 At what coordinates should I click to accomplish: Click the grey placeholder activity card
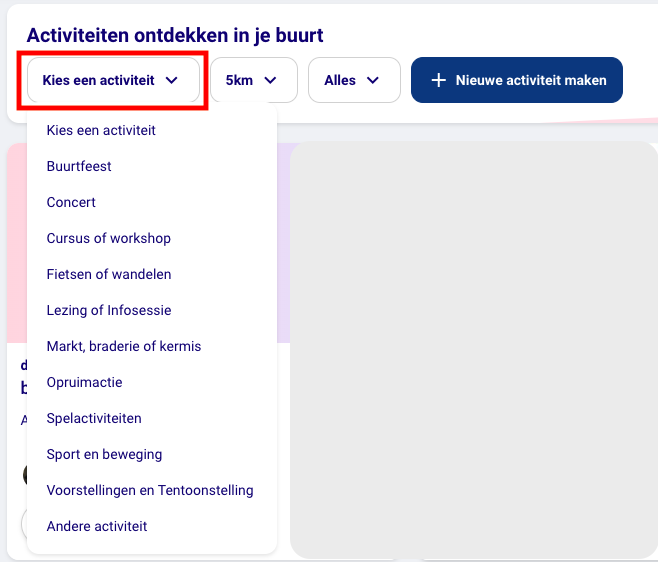472,350
